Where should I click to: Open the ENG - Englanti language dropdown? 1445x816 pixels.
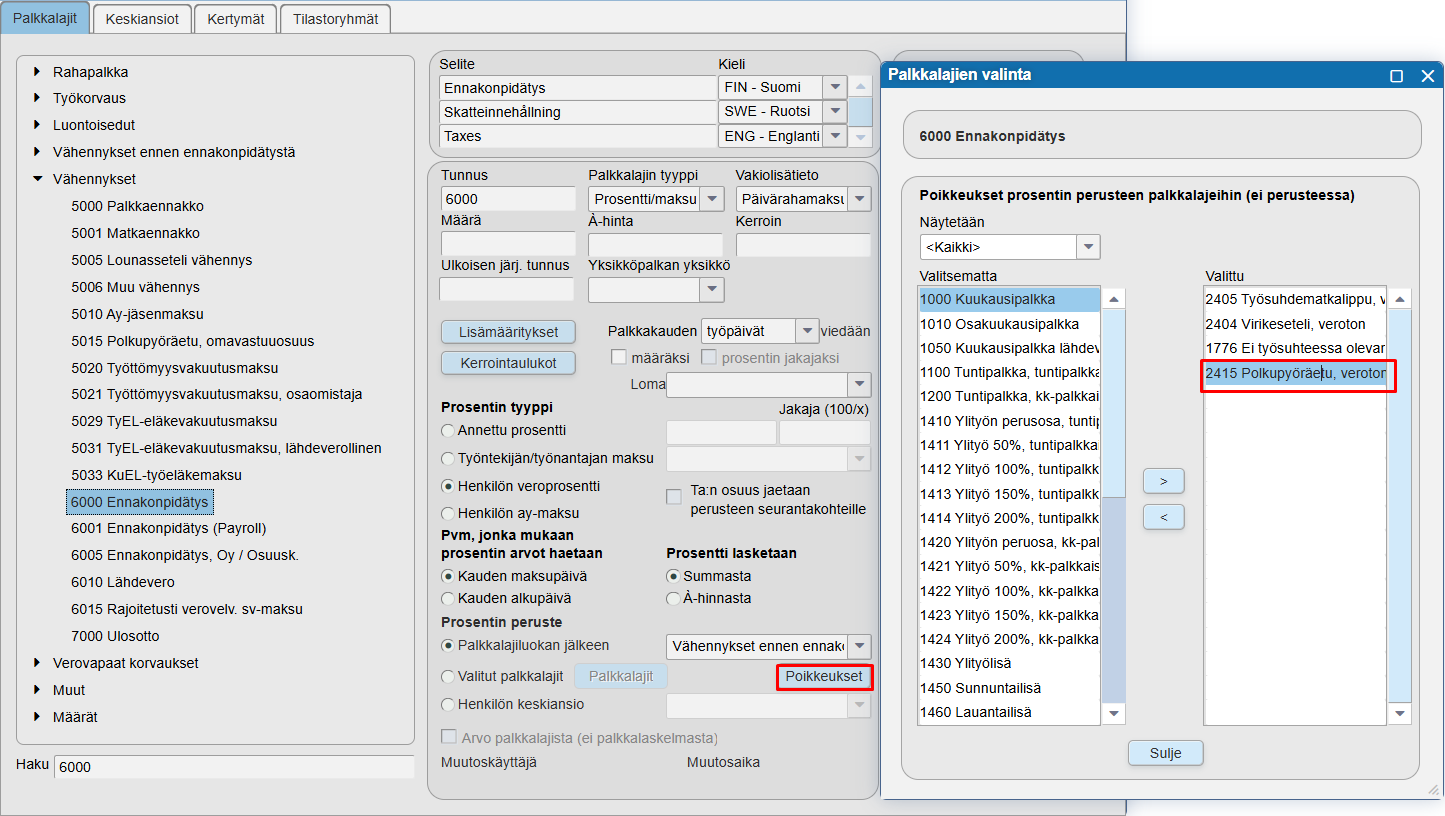(835, 136)
